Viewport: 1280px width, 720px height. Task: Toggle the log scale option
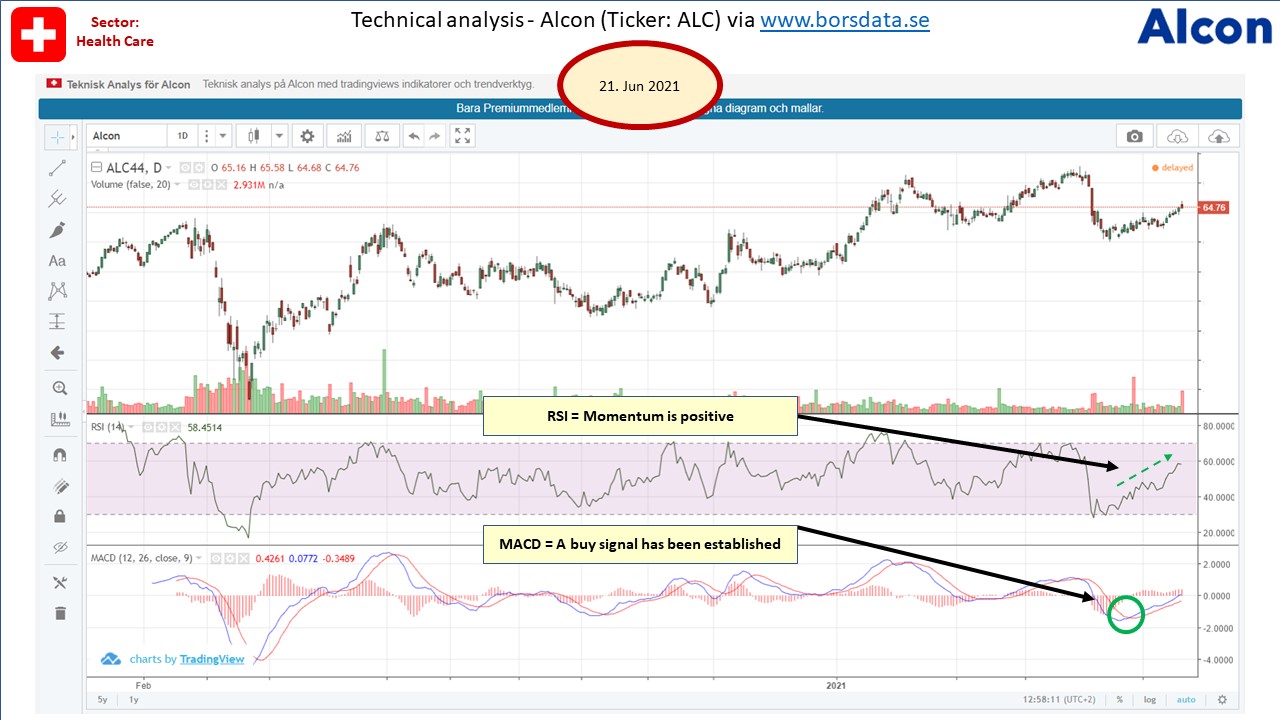(1150, 700)
